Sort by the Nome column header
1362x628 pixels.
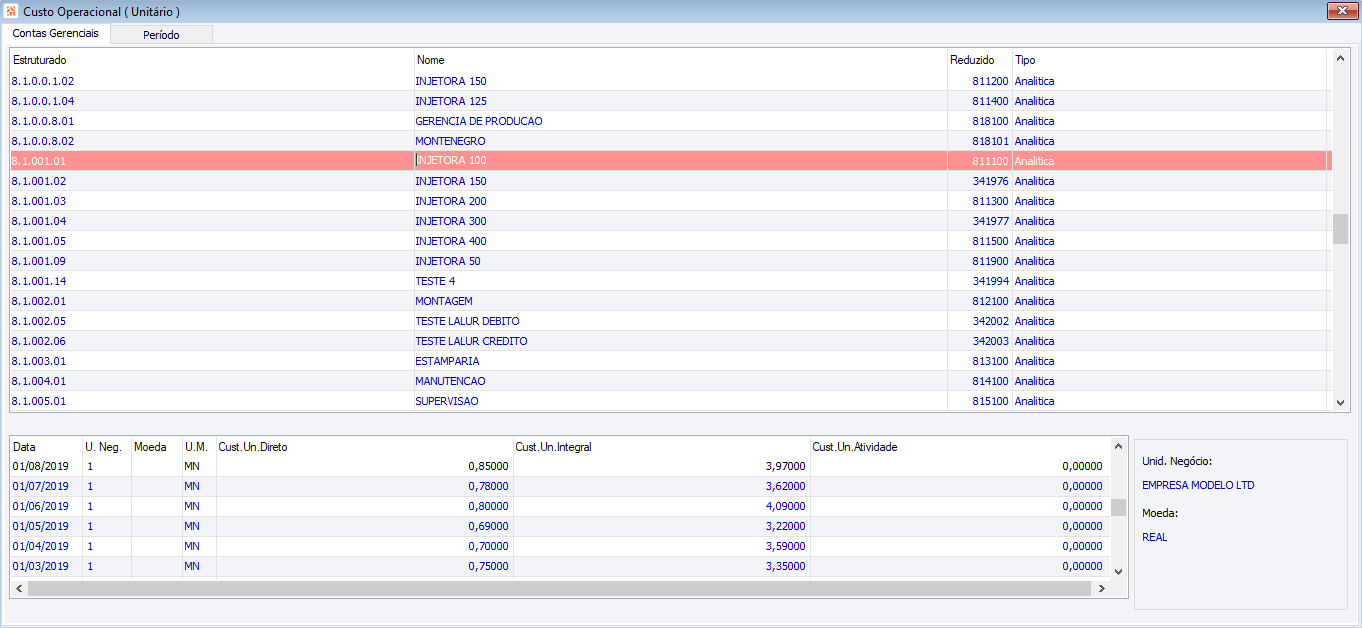pos(680,60)
